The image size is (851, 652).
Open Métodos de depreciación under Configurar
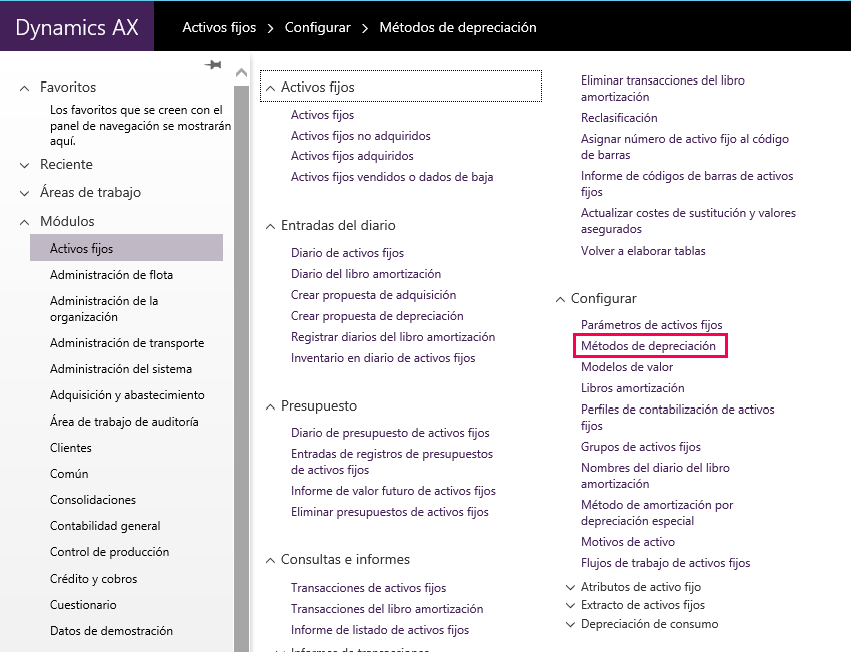[x=648, y=346]
